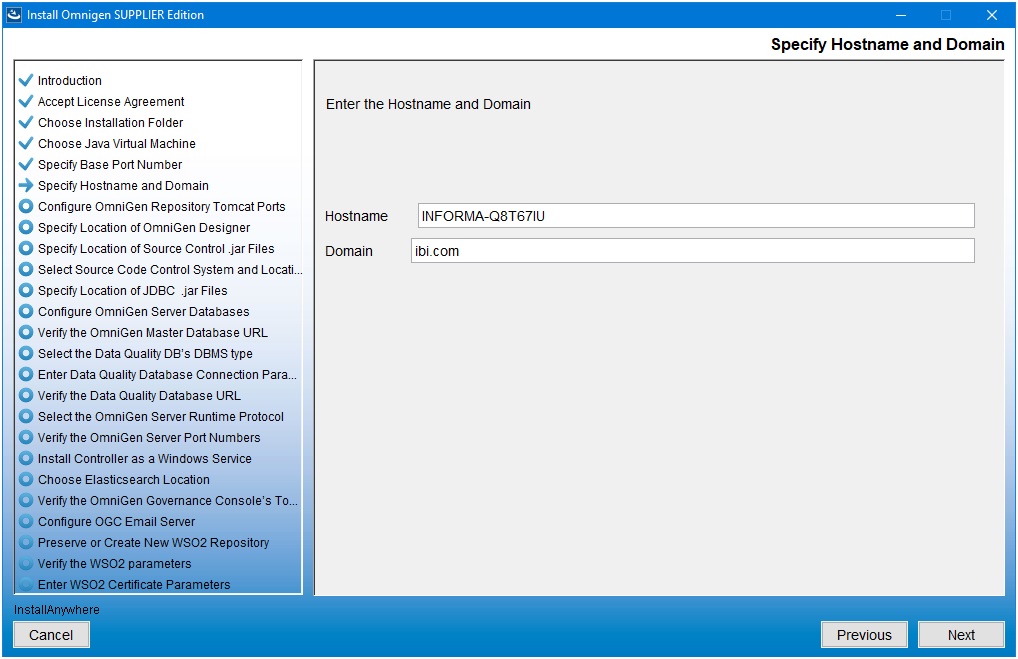Close the Install Omnigen SUPPLIER Edition window
The width and height of the screenshot is (1018, 659).
tap(991, 15)
